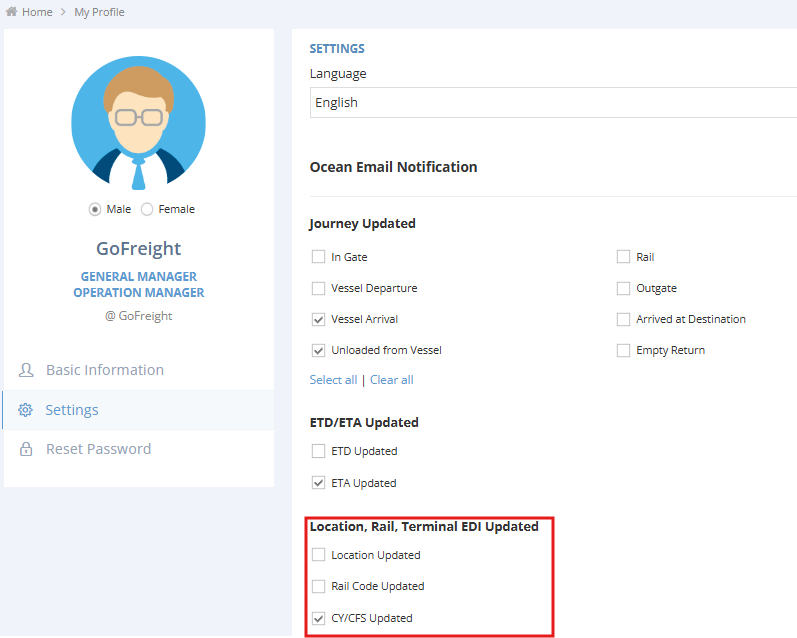Image resolution: width=797 pixels, height=638 pixels.
Task: Uncheck the Vessel Arrival checkbox
Action: pyautogui.click(x=318, y=320)
